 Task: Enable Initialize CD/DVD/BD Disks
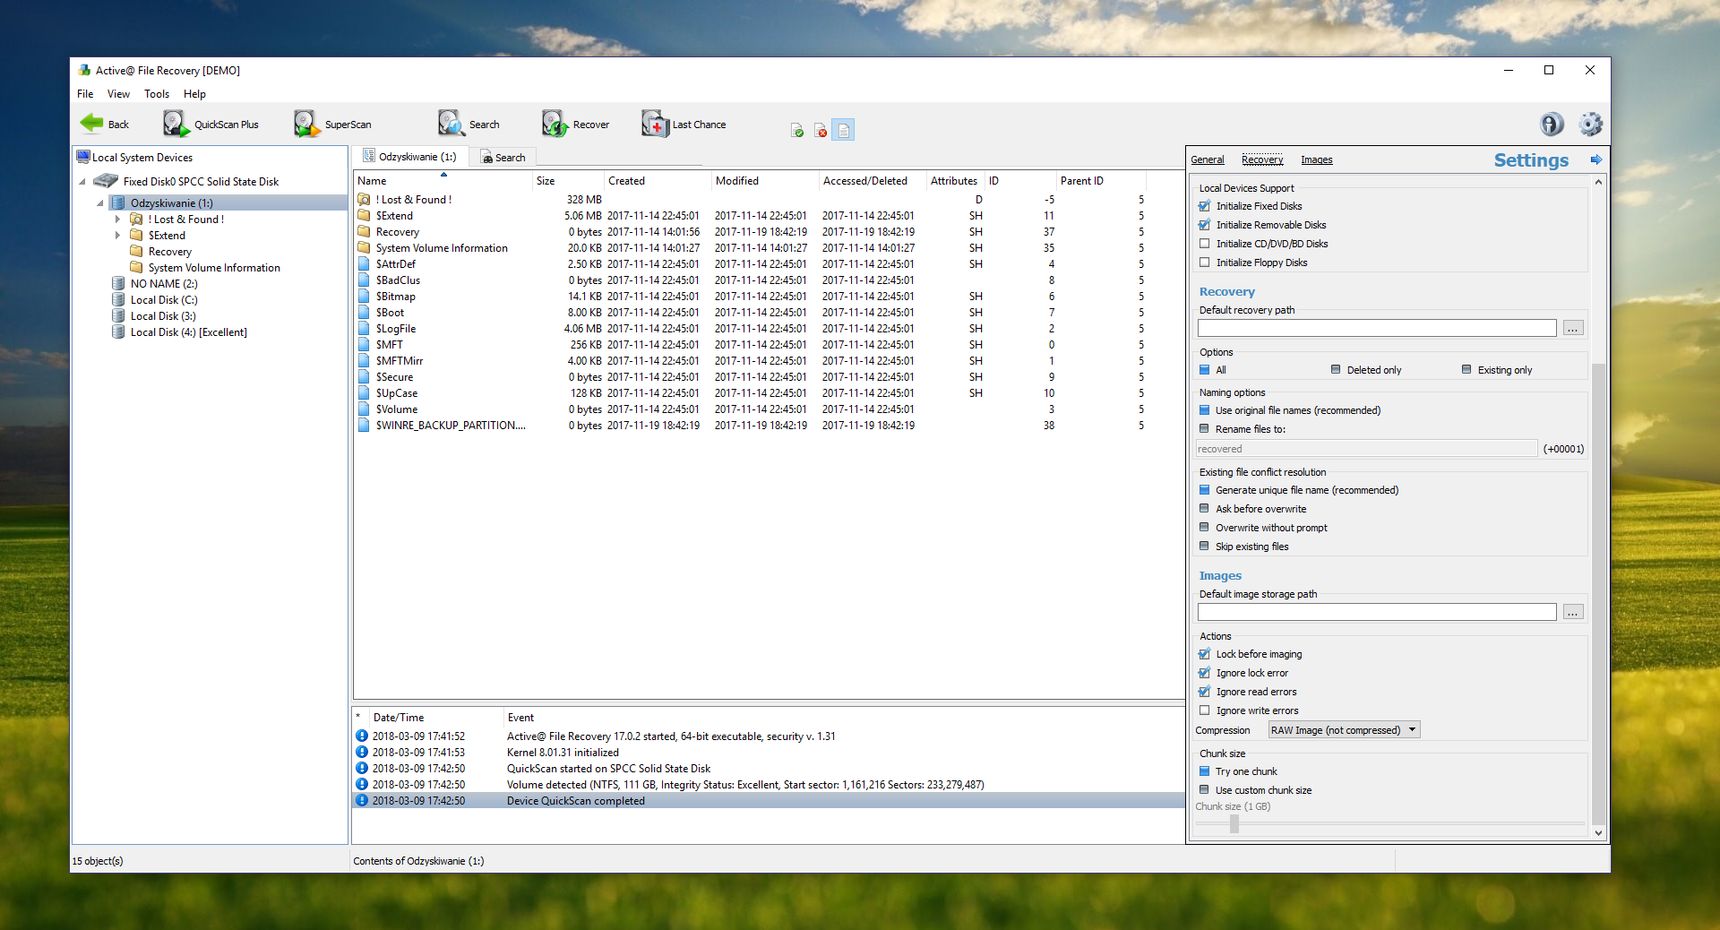pyautogui.click(x=1204, y=244)
